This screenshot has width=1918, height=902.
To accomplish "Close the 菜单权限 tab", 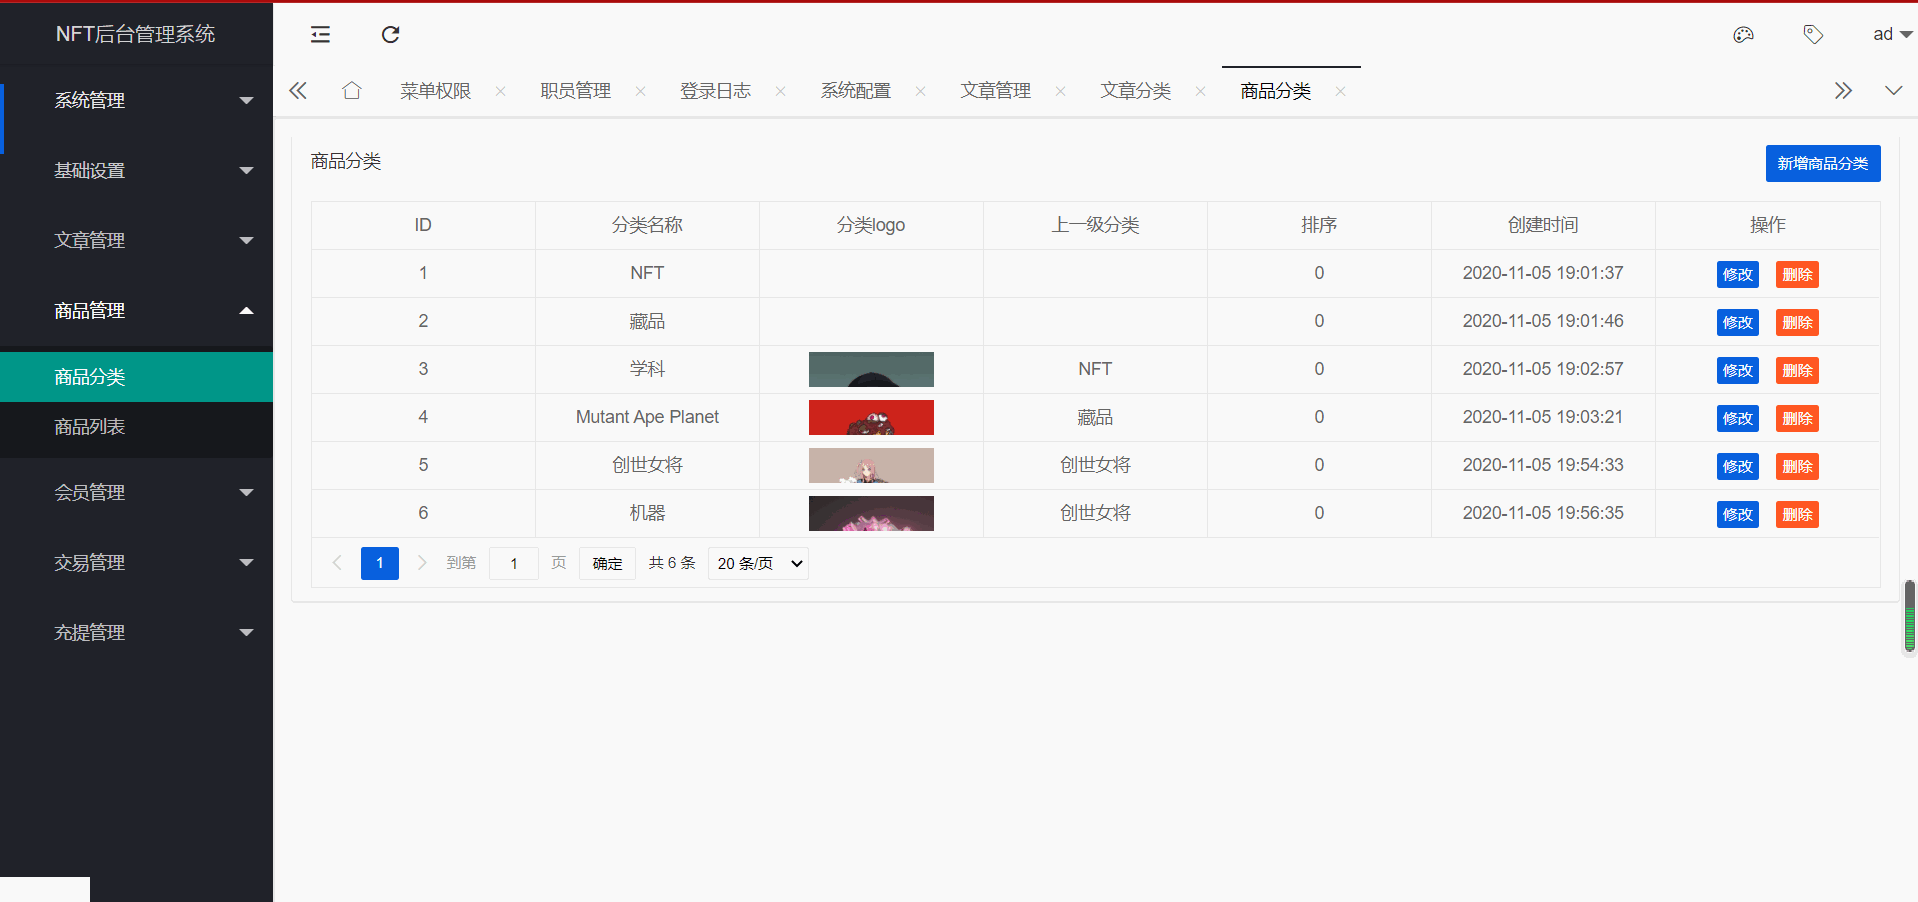I will [x=500, y=91].
